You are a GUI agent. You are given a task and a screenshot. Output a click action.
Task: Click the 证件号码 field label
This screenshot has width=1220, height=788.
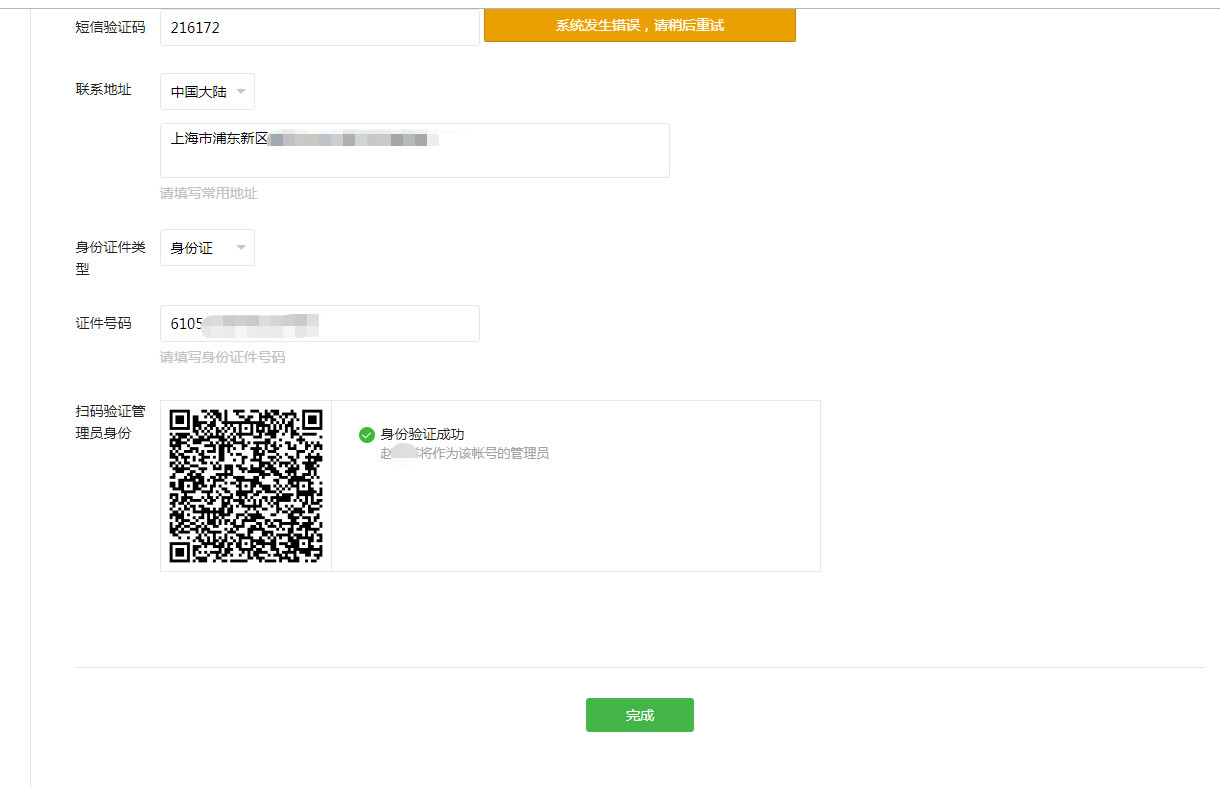[103, 323]
